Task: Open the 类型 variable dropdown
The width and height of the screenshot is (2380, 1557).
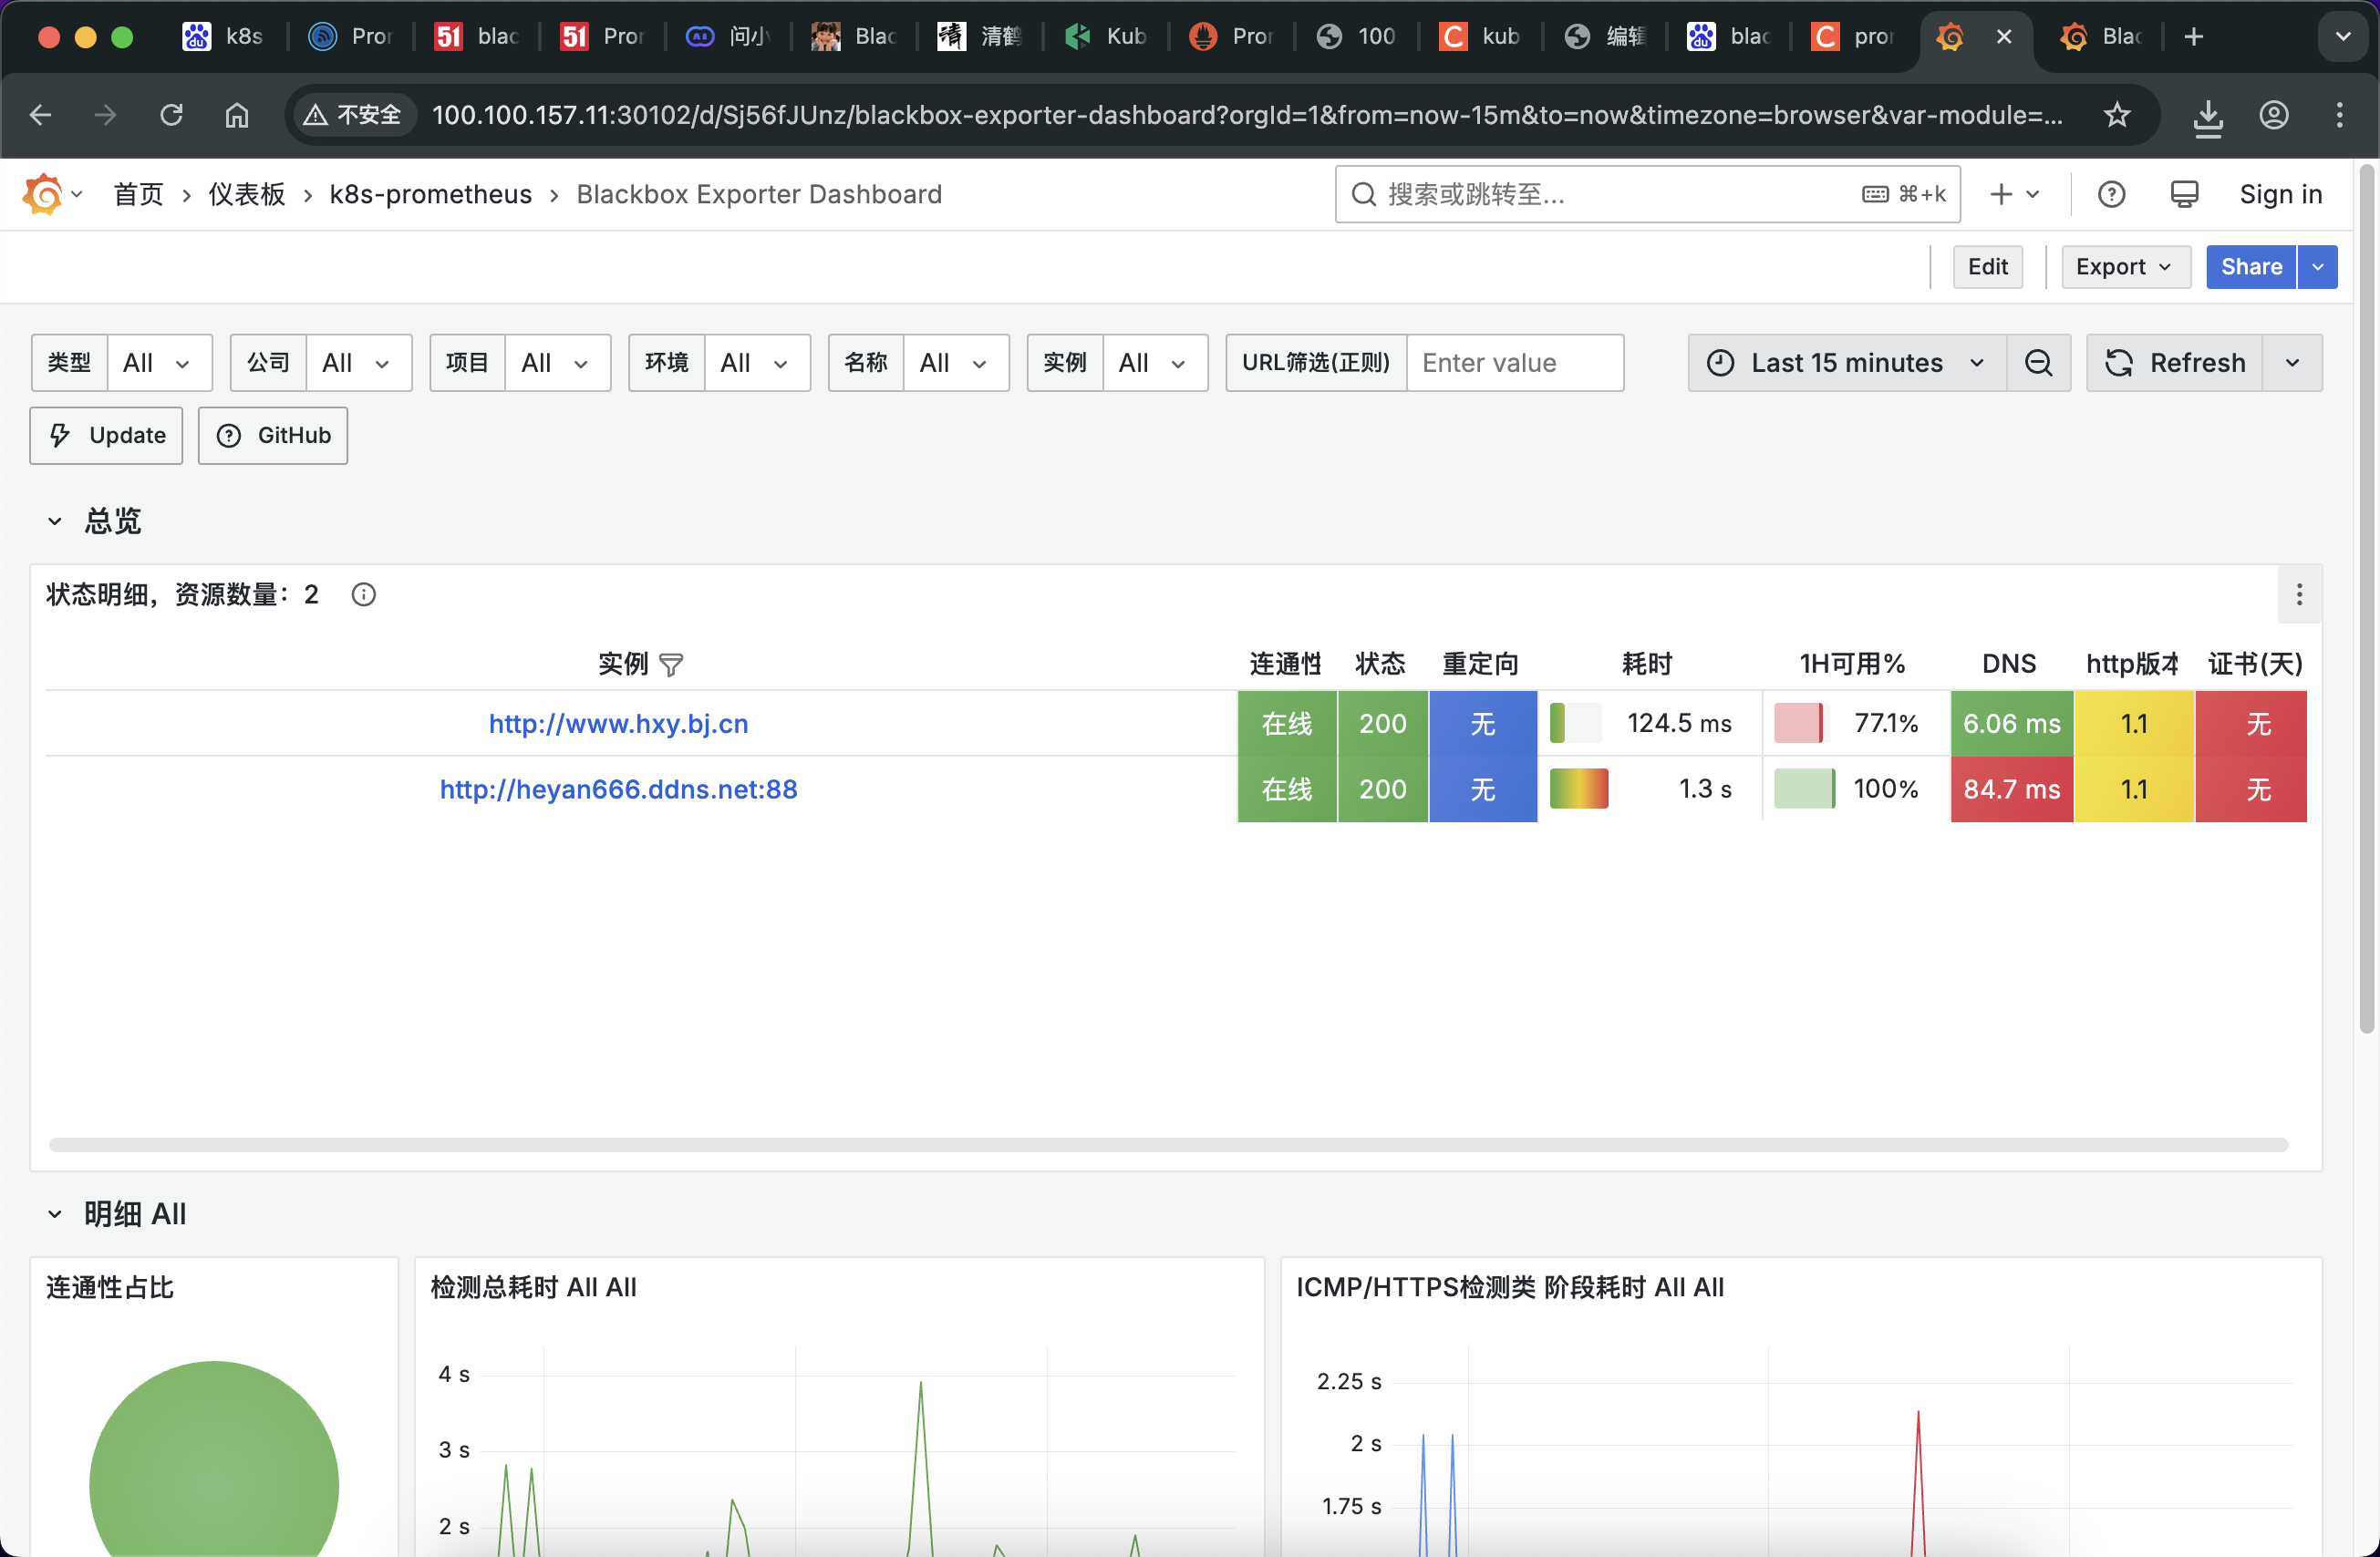Action: pos(159,363)
